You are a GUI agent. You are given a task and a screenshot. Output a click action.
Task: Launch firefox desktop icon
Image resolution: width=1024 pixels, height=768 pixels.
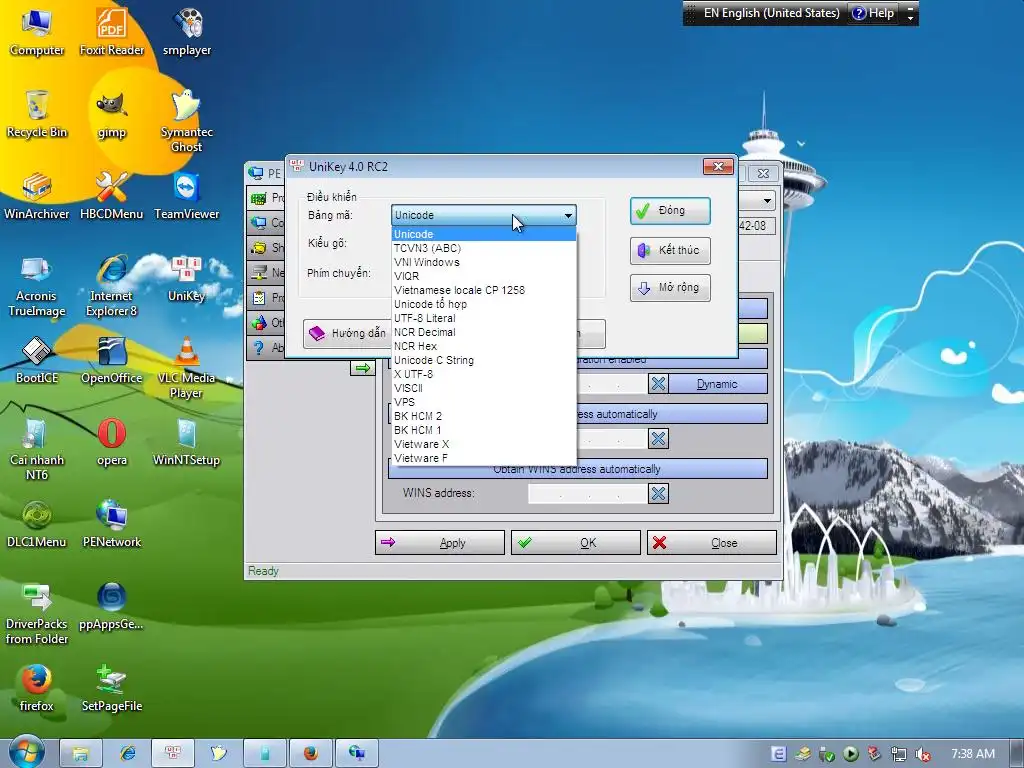click(37, 688)
